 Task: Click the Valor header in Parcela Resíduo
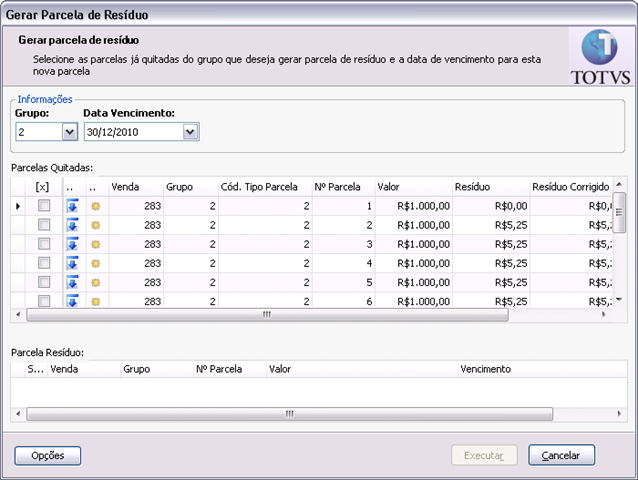point(362,369)
